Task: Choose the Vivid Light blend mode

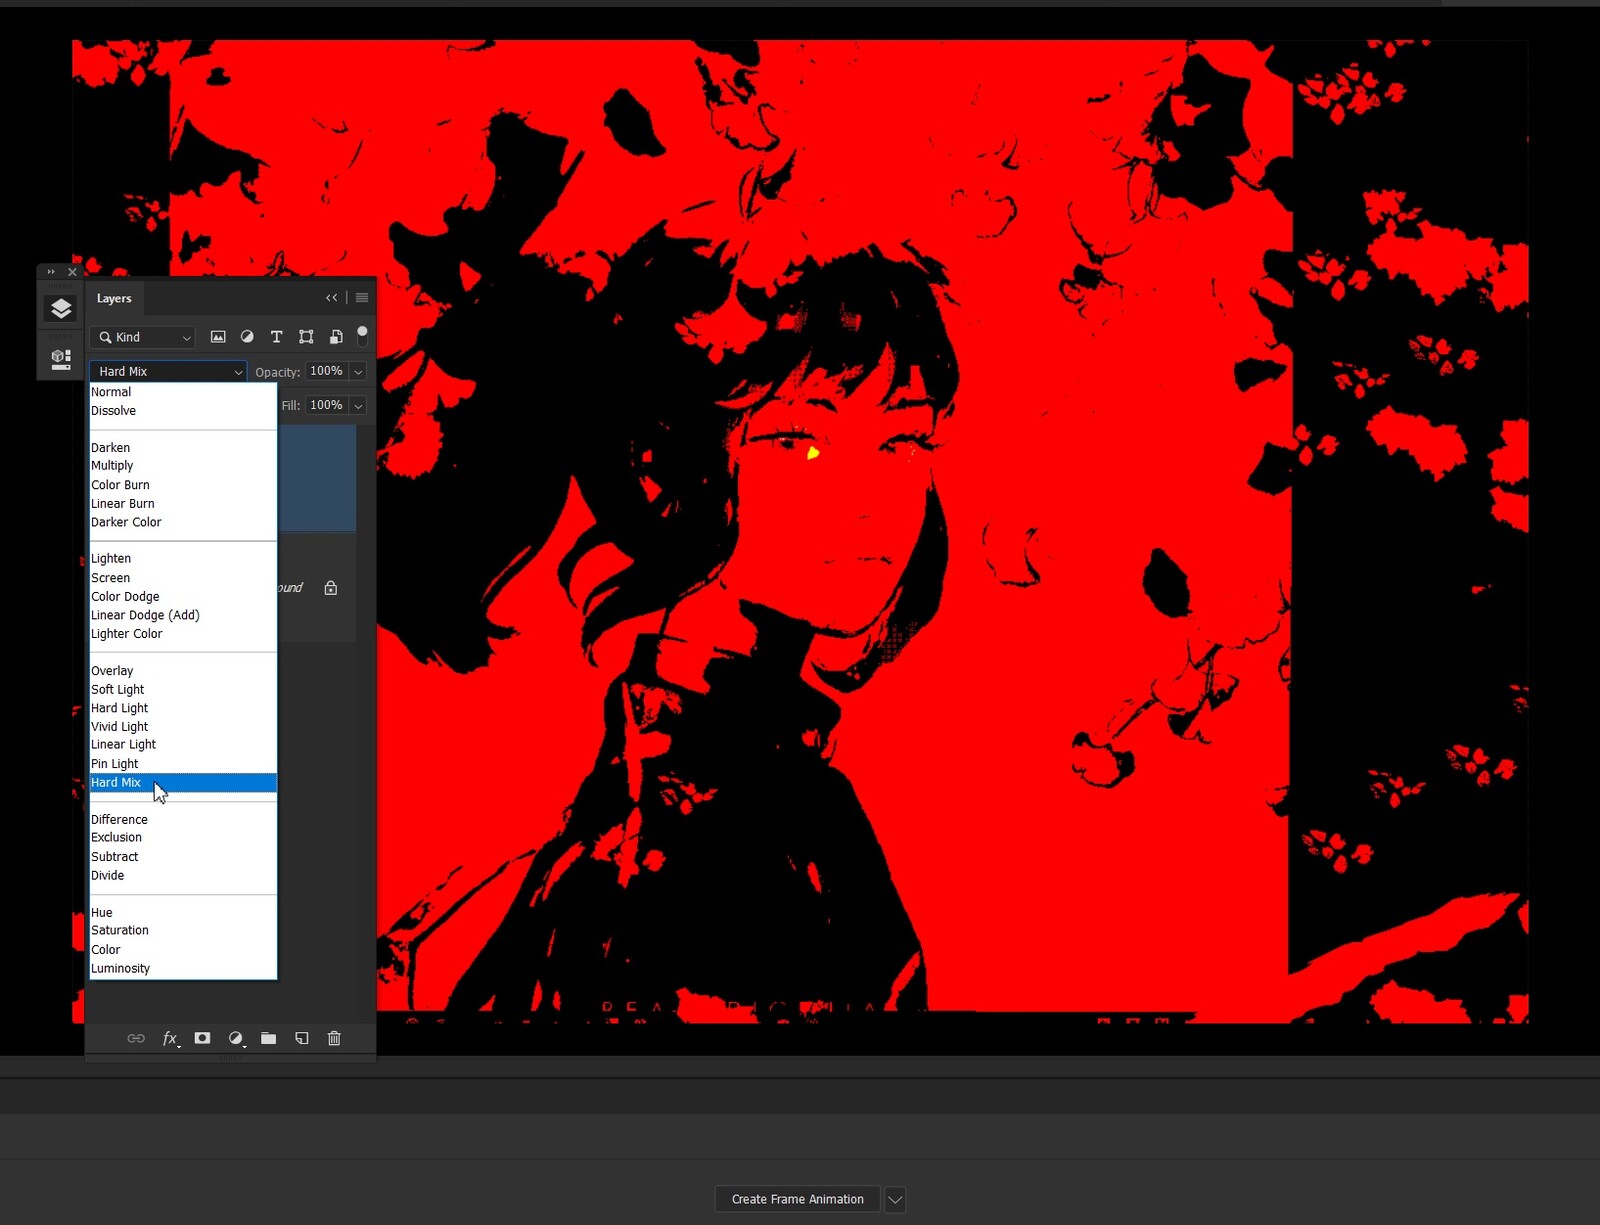Action: click(x=183, y=727)
